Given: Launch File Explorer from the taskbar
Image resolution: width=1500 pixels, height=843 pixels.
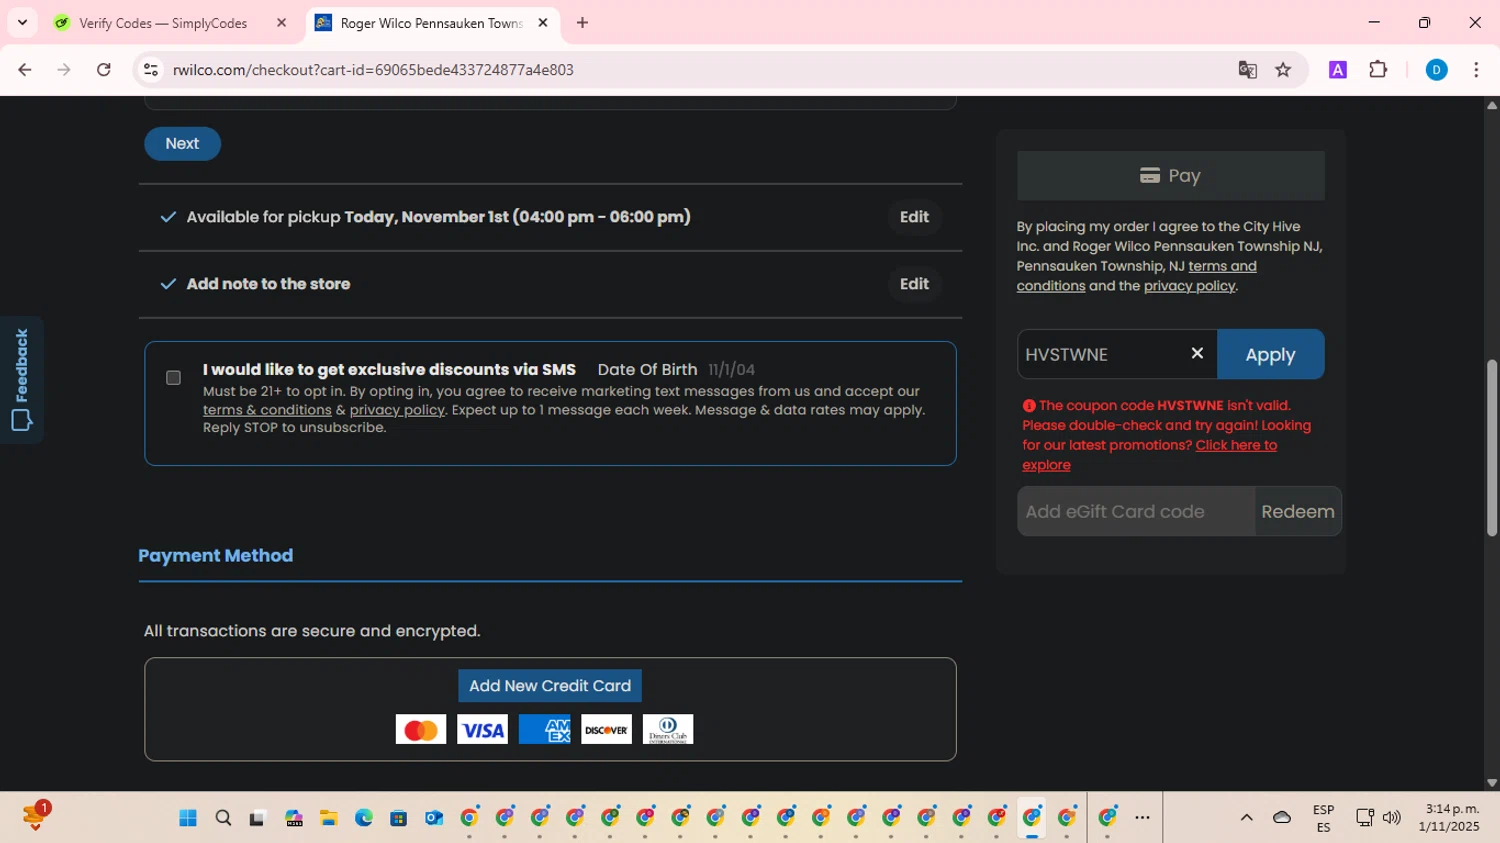Looking at the screenshot, I should click(x=329, y=818).
